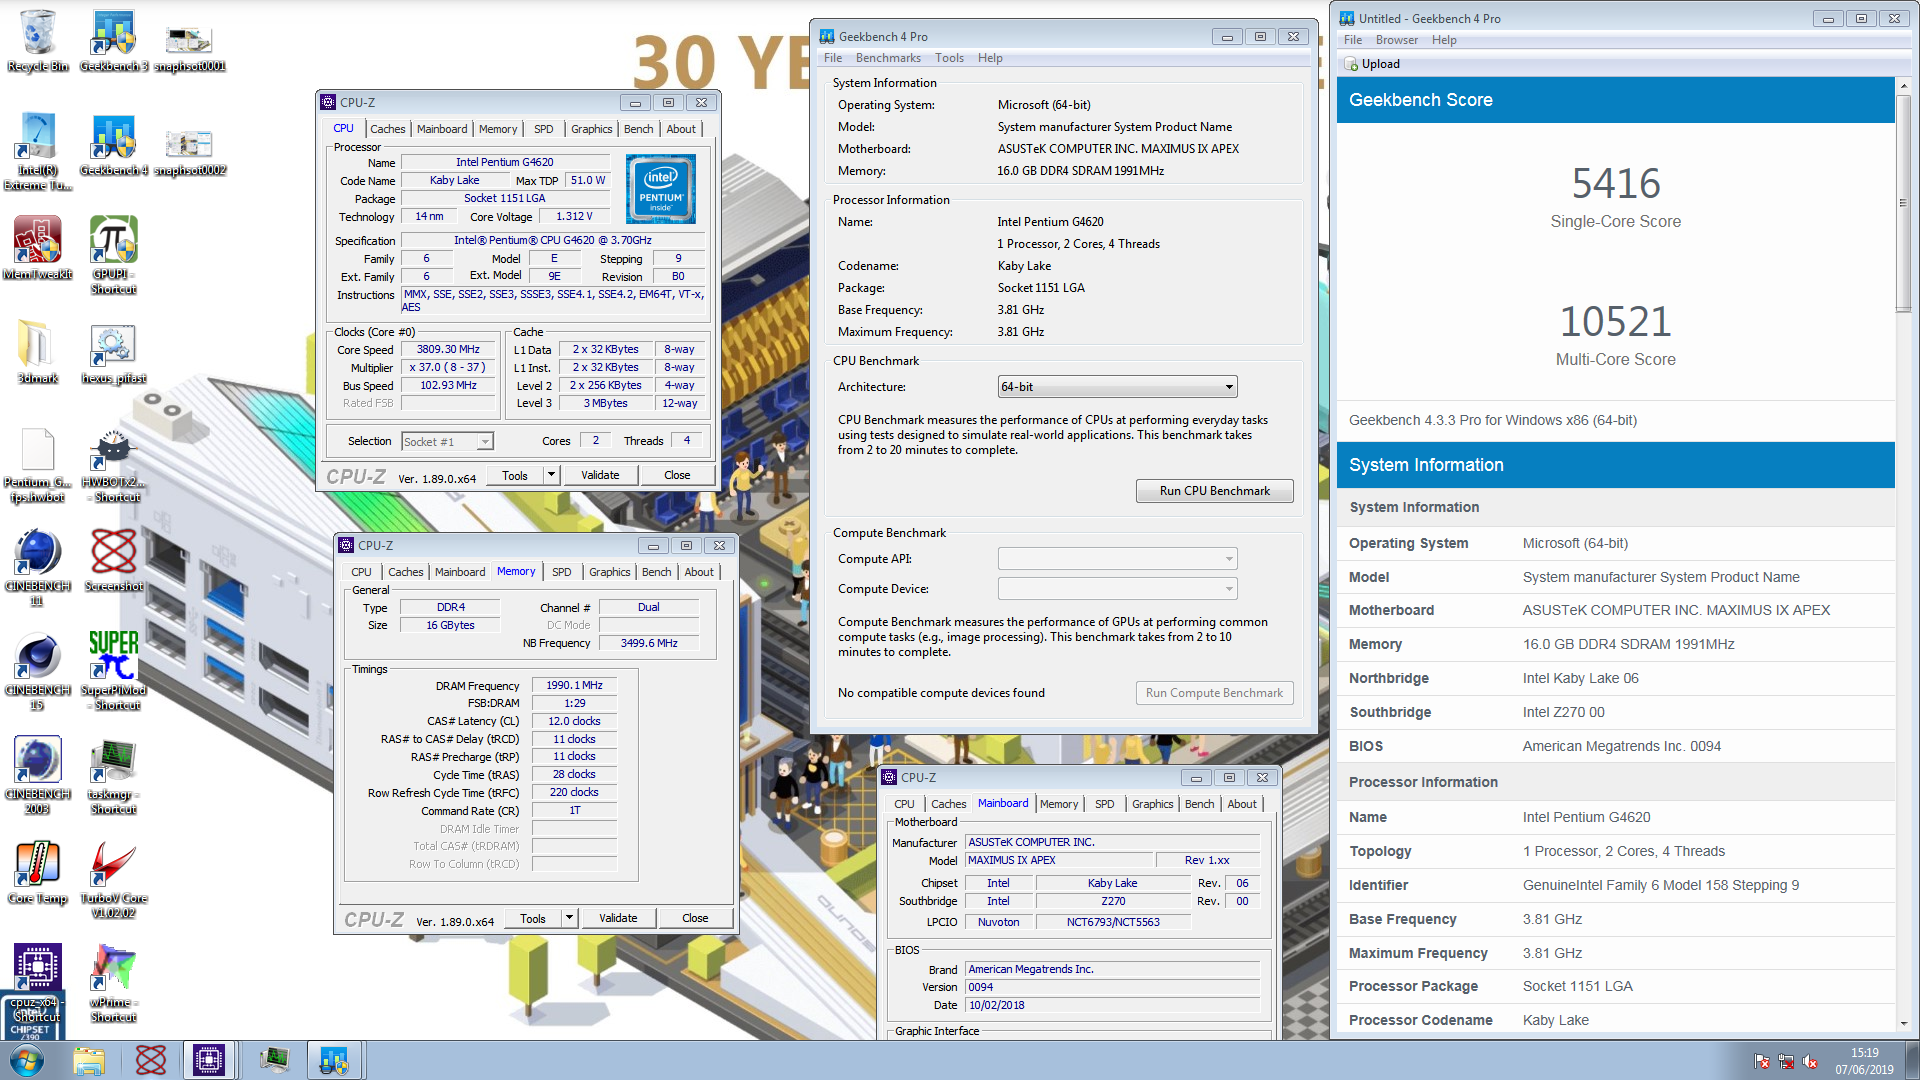Click Close button in Memory CPU-Z window
The height and width of the screenshot is (1080, 1920).
(x=695, y=919)
